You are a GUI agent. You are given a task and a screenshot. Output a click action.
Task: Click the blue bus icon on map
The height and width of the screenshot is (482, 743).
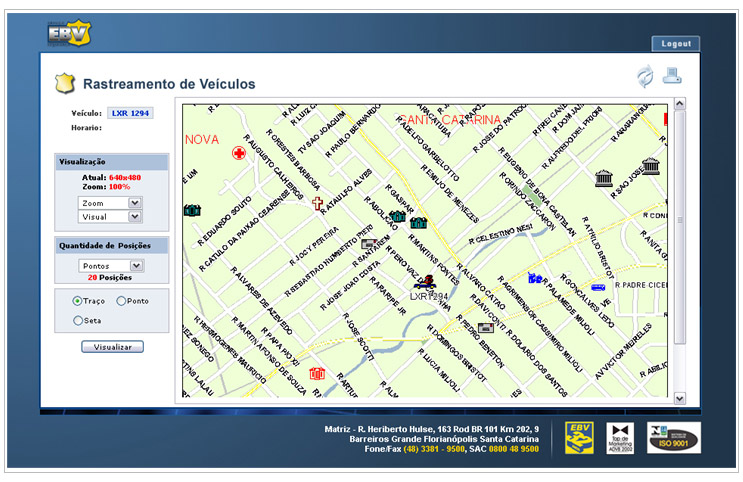pyautogui.click(x=598, y=285)
